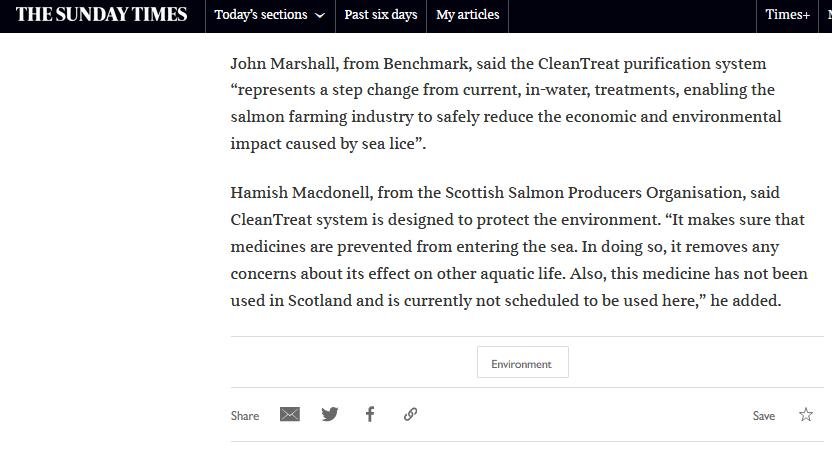Click the star icon to save article
832x451 pixels.
806,415
